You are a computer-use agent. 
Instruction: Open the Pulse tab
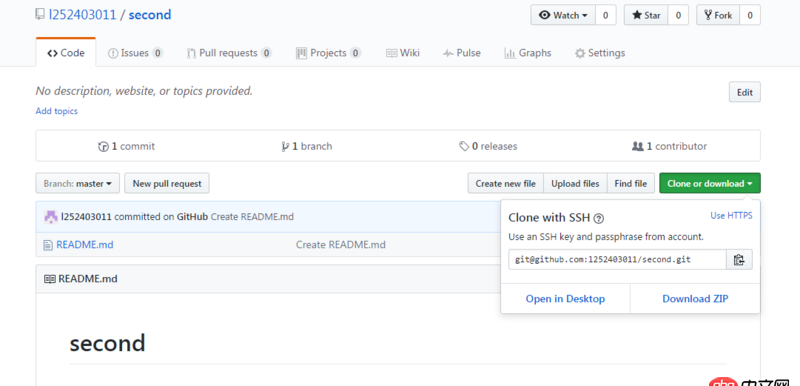tap(462, 53)
